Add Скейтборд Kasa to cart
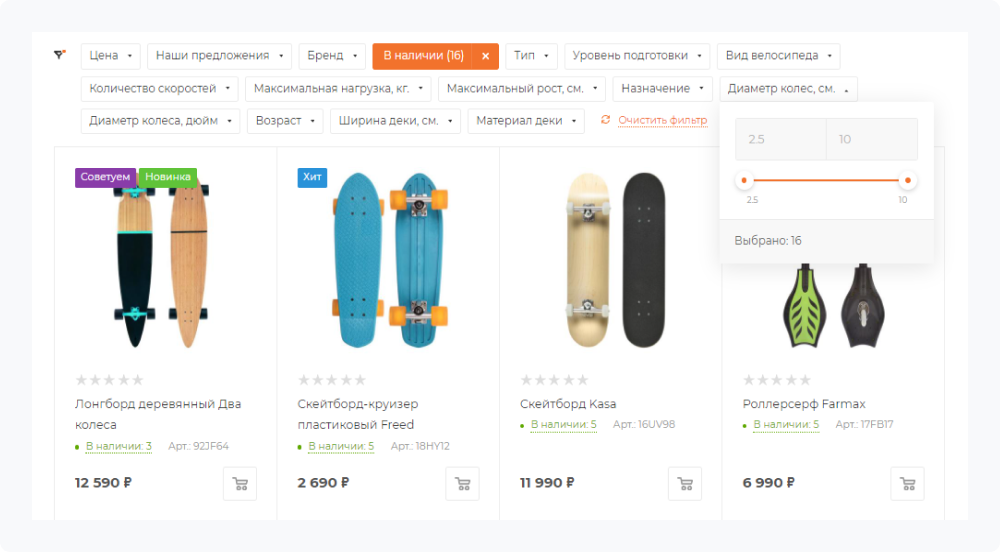1000x552 pixels. pyautogui.click(x=685, y=484)
